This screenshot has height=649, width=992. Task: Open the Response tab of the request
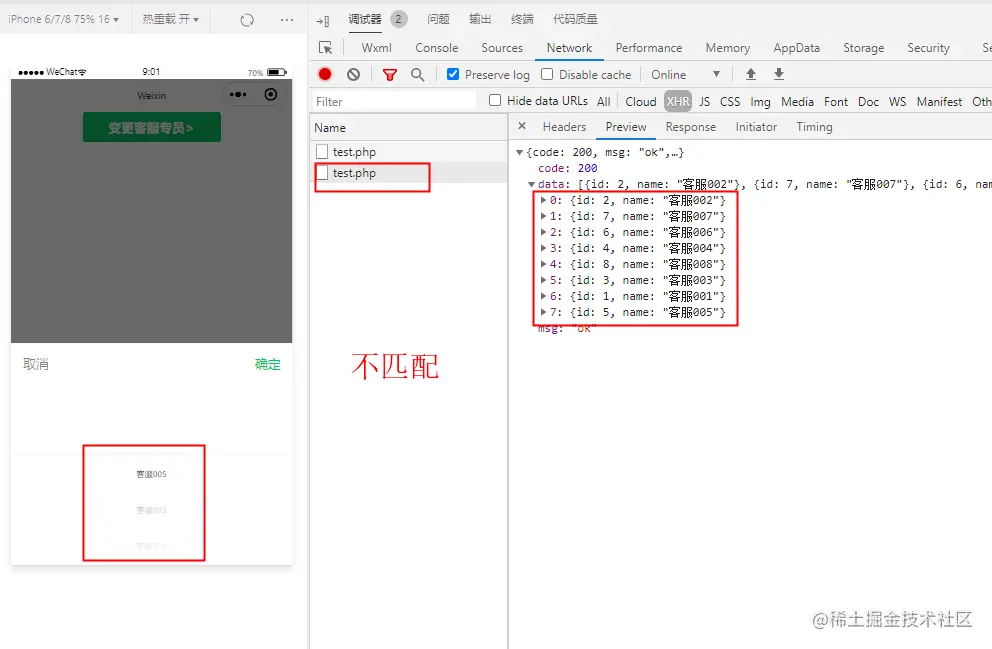click(690, 127)
